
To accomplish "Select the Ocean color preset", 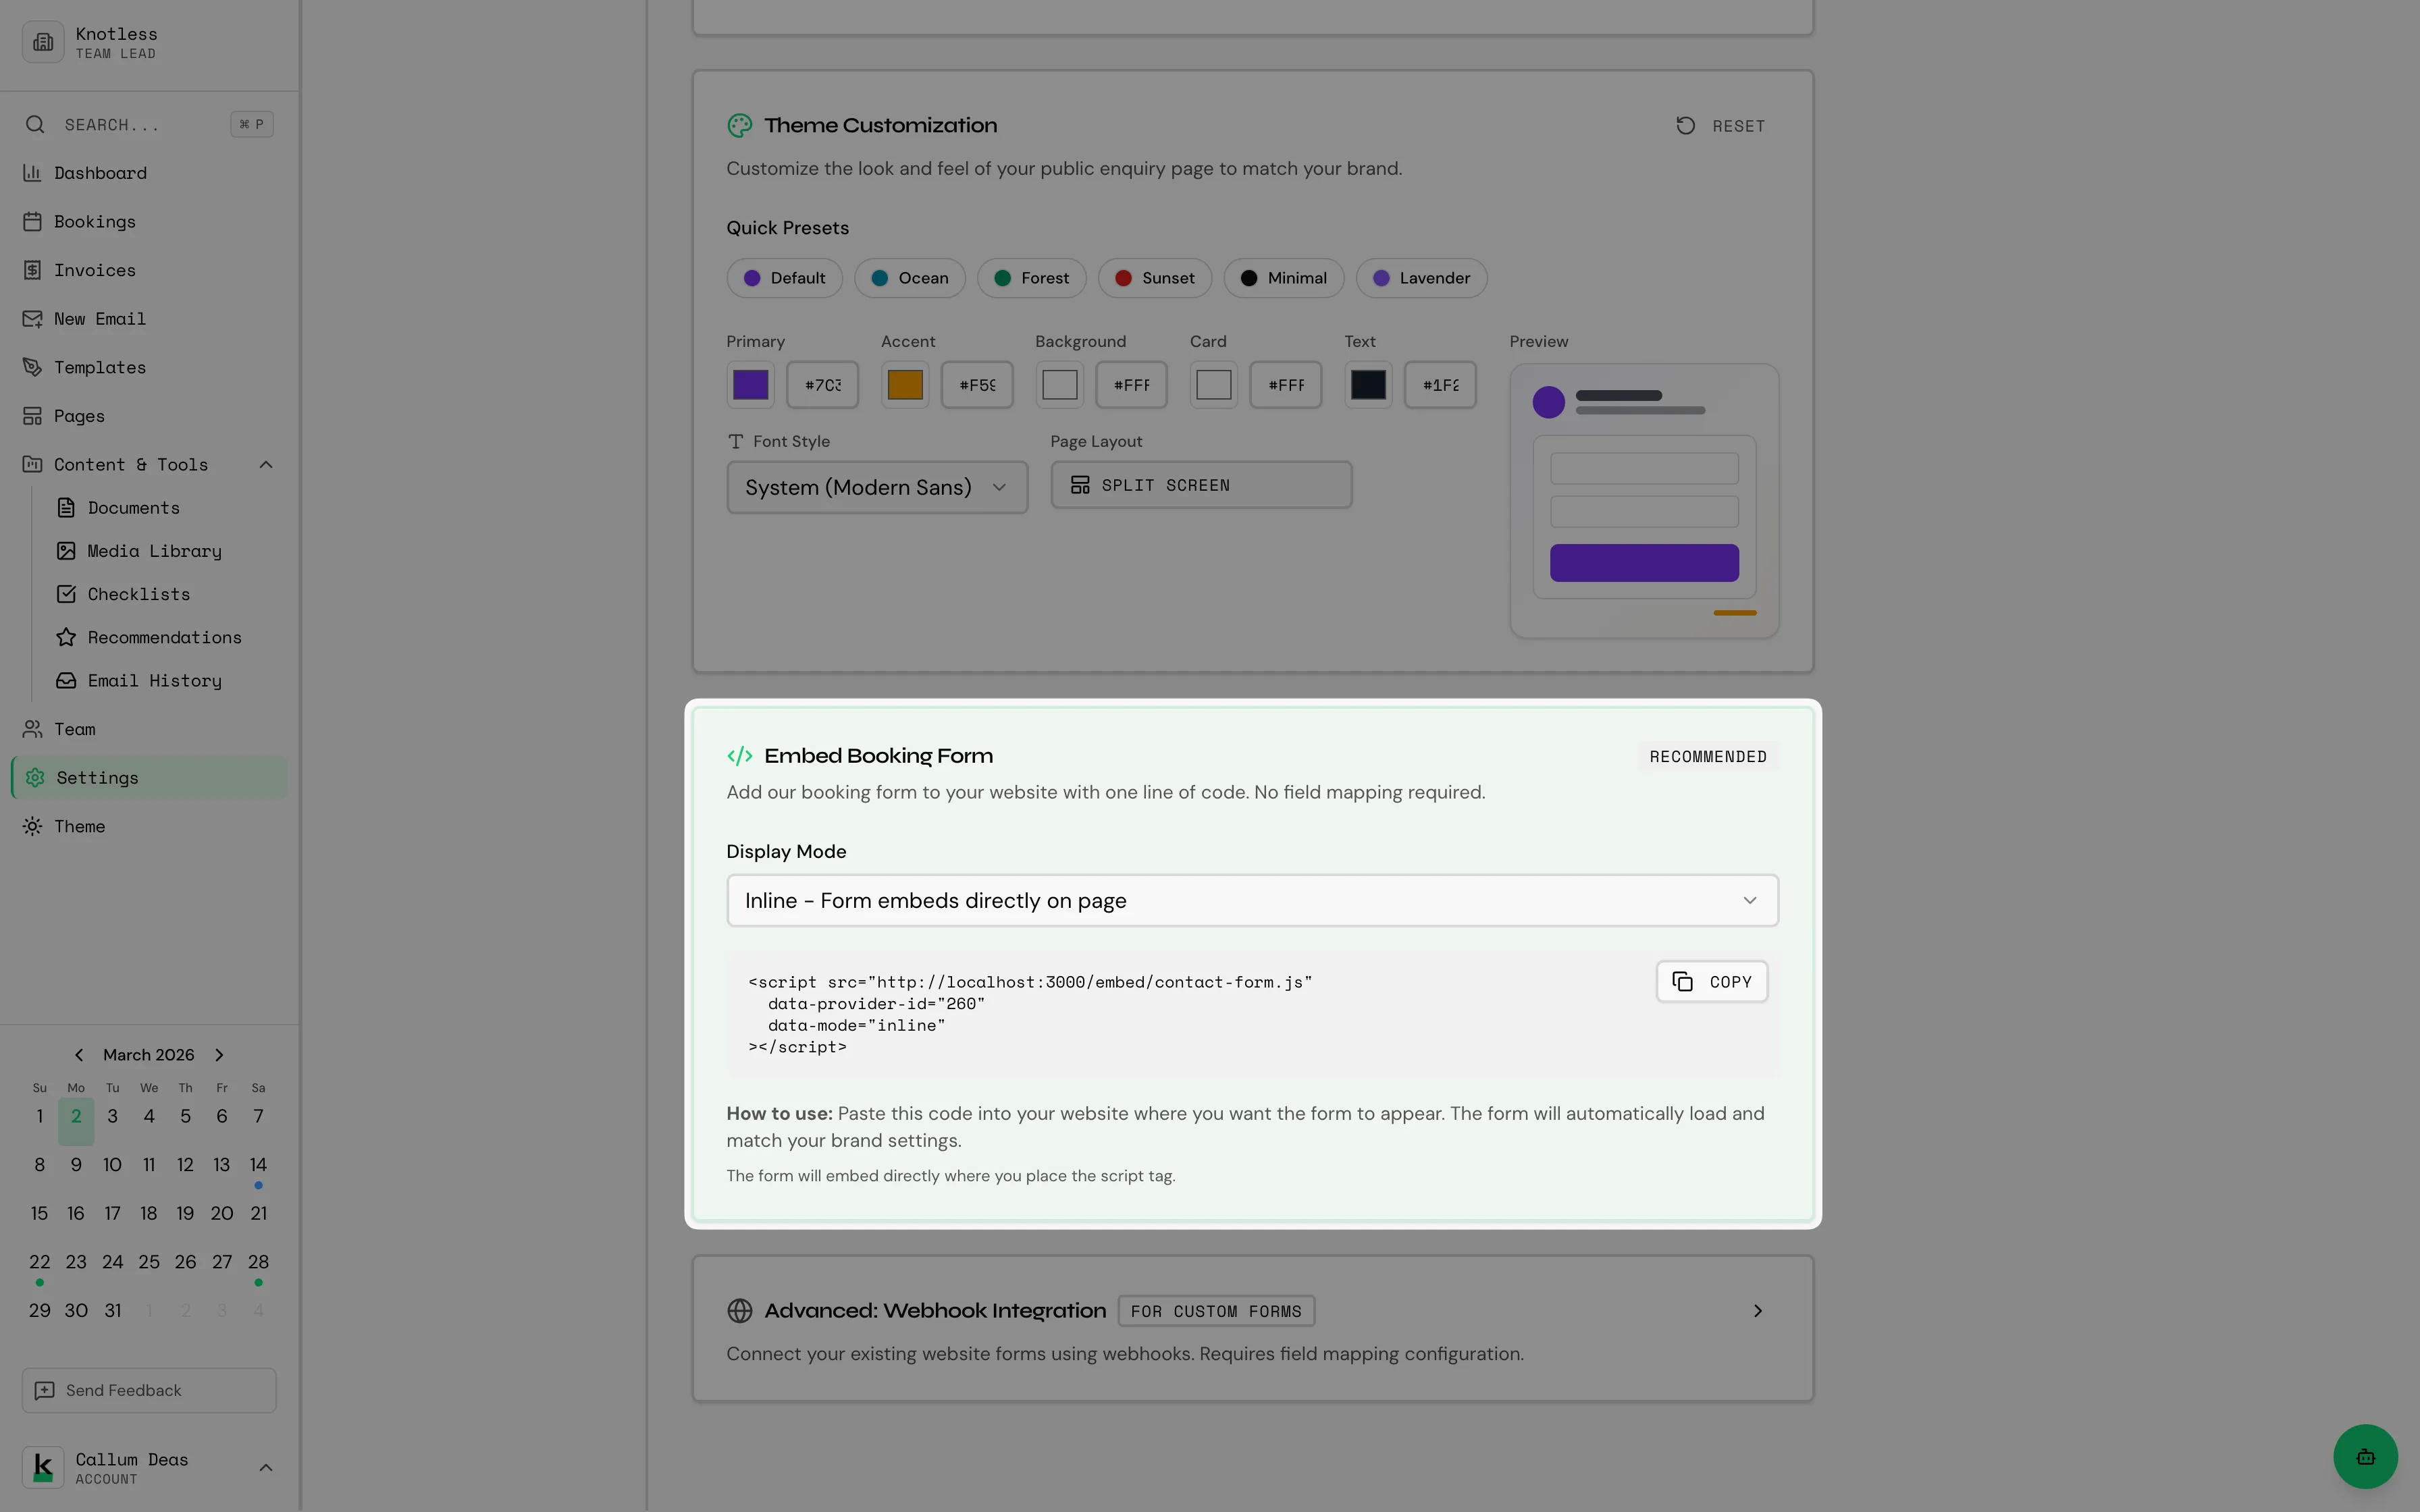I will coord(908,278).
